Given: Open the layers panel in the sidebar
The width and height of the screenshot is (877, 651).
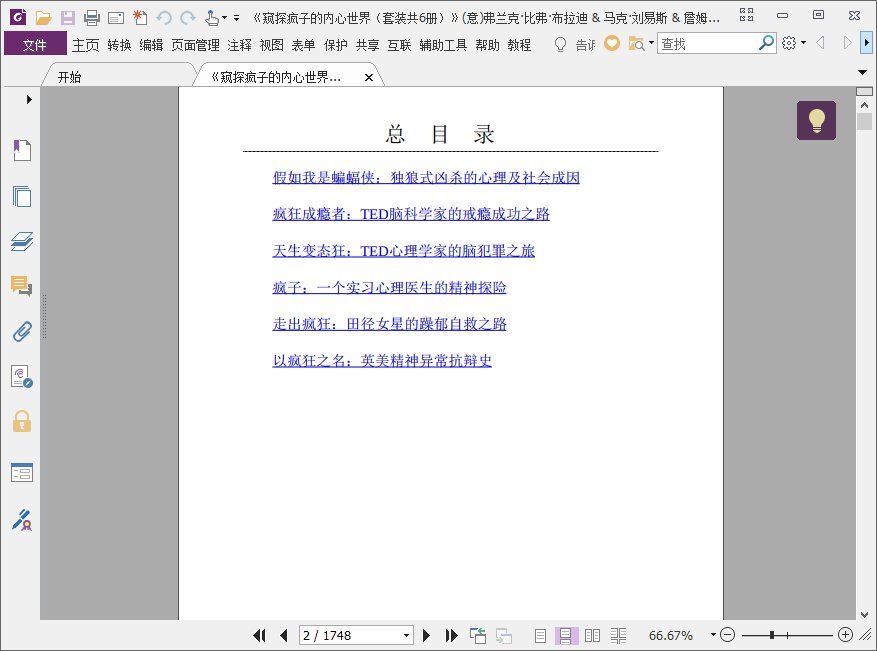Looking at the screenshot, I should (22, 242).
